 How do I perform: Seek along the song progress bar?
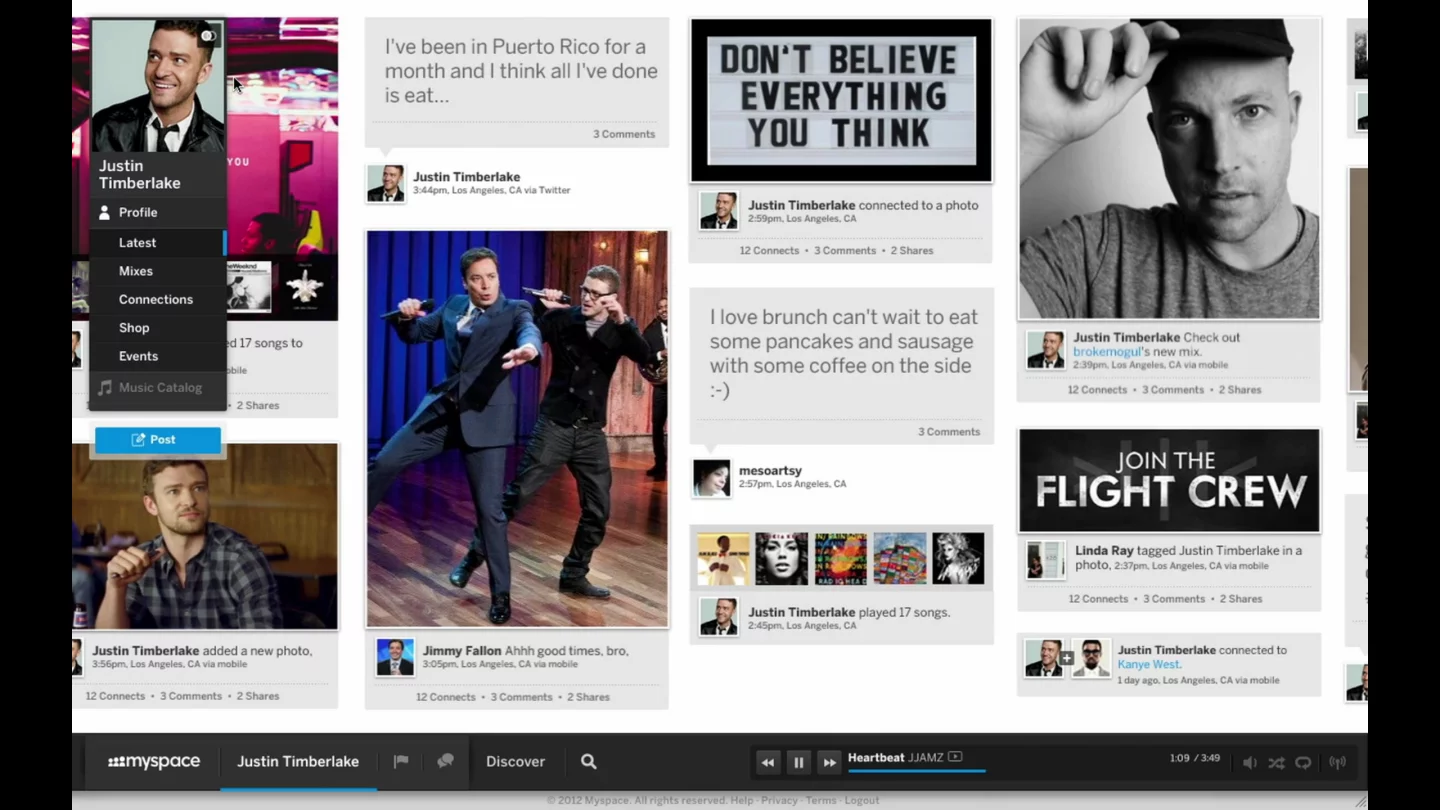pos(915,770)
